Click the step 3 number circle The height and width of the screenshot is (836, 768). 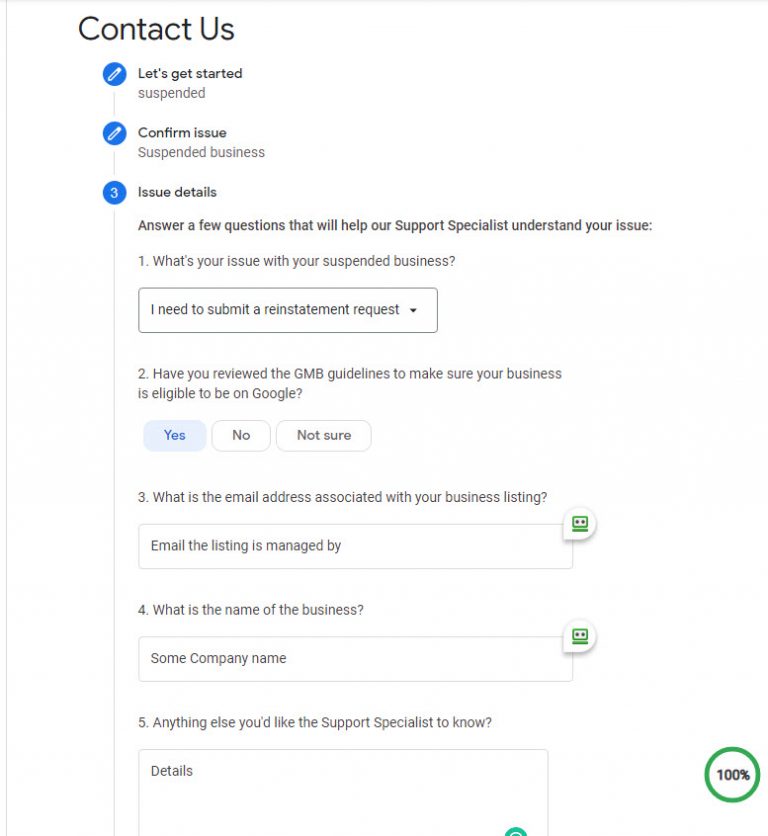click(114, 193)
